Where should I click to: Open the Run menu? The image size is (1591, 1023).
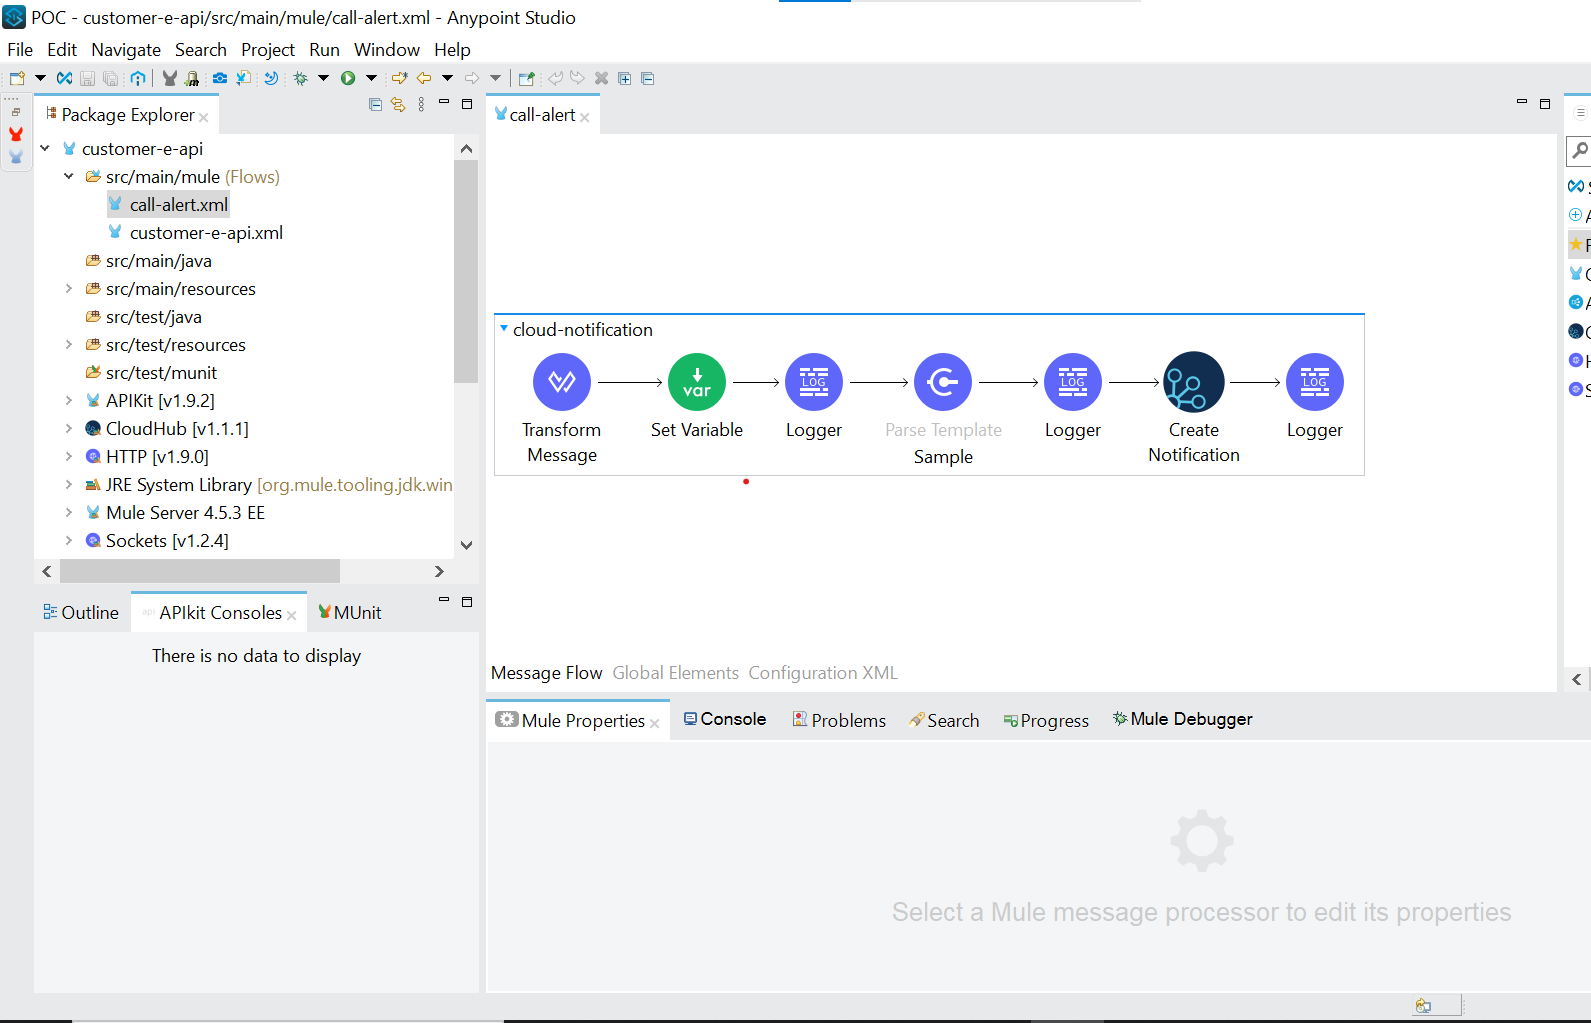[325, 50]
